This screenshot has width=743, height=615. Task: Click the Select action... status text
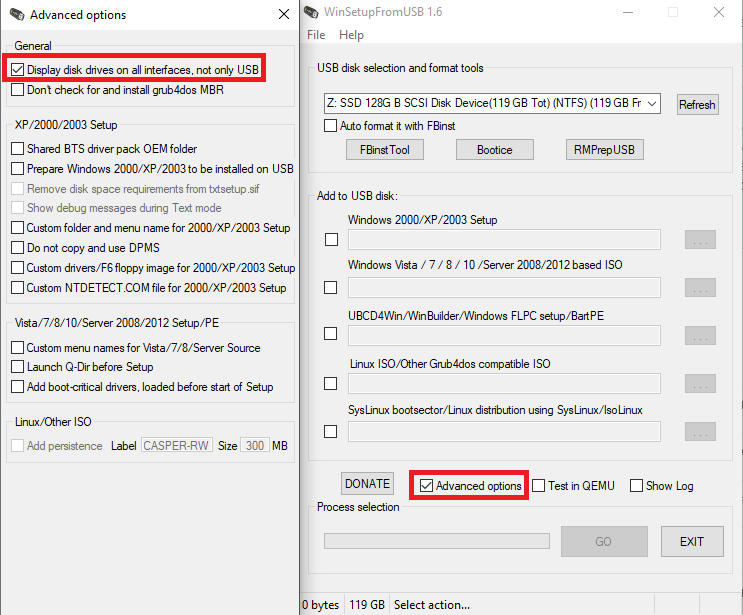pyautogui.click(x=432, y=605)
